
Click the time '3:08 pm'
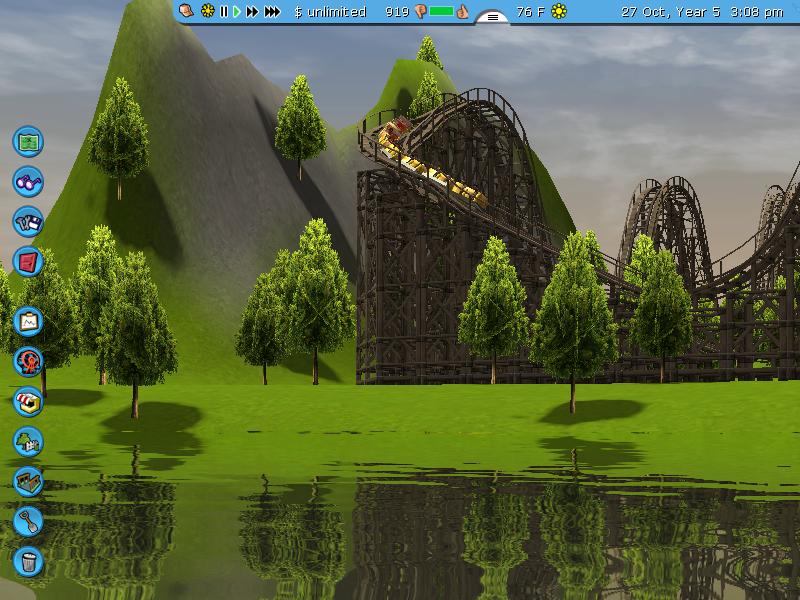coord(757,12)
